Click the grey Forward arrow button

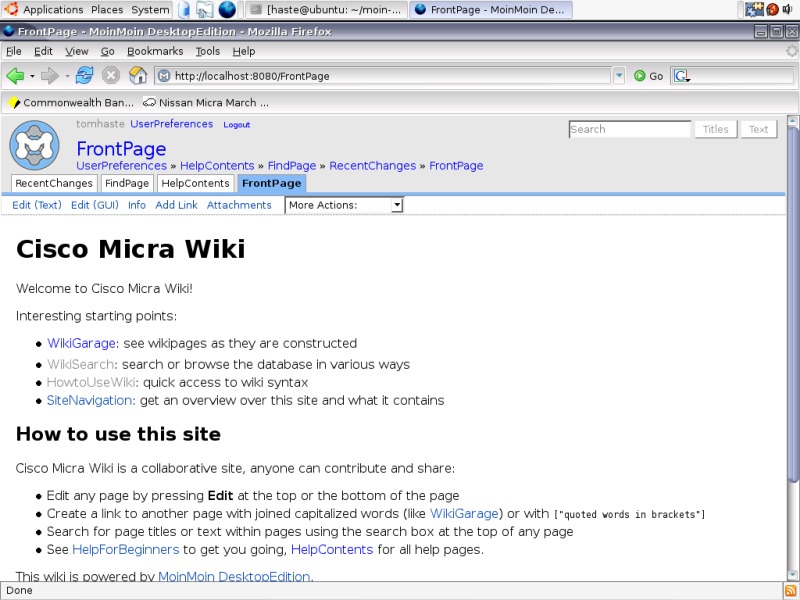tap(49, 76)
